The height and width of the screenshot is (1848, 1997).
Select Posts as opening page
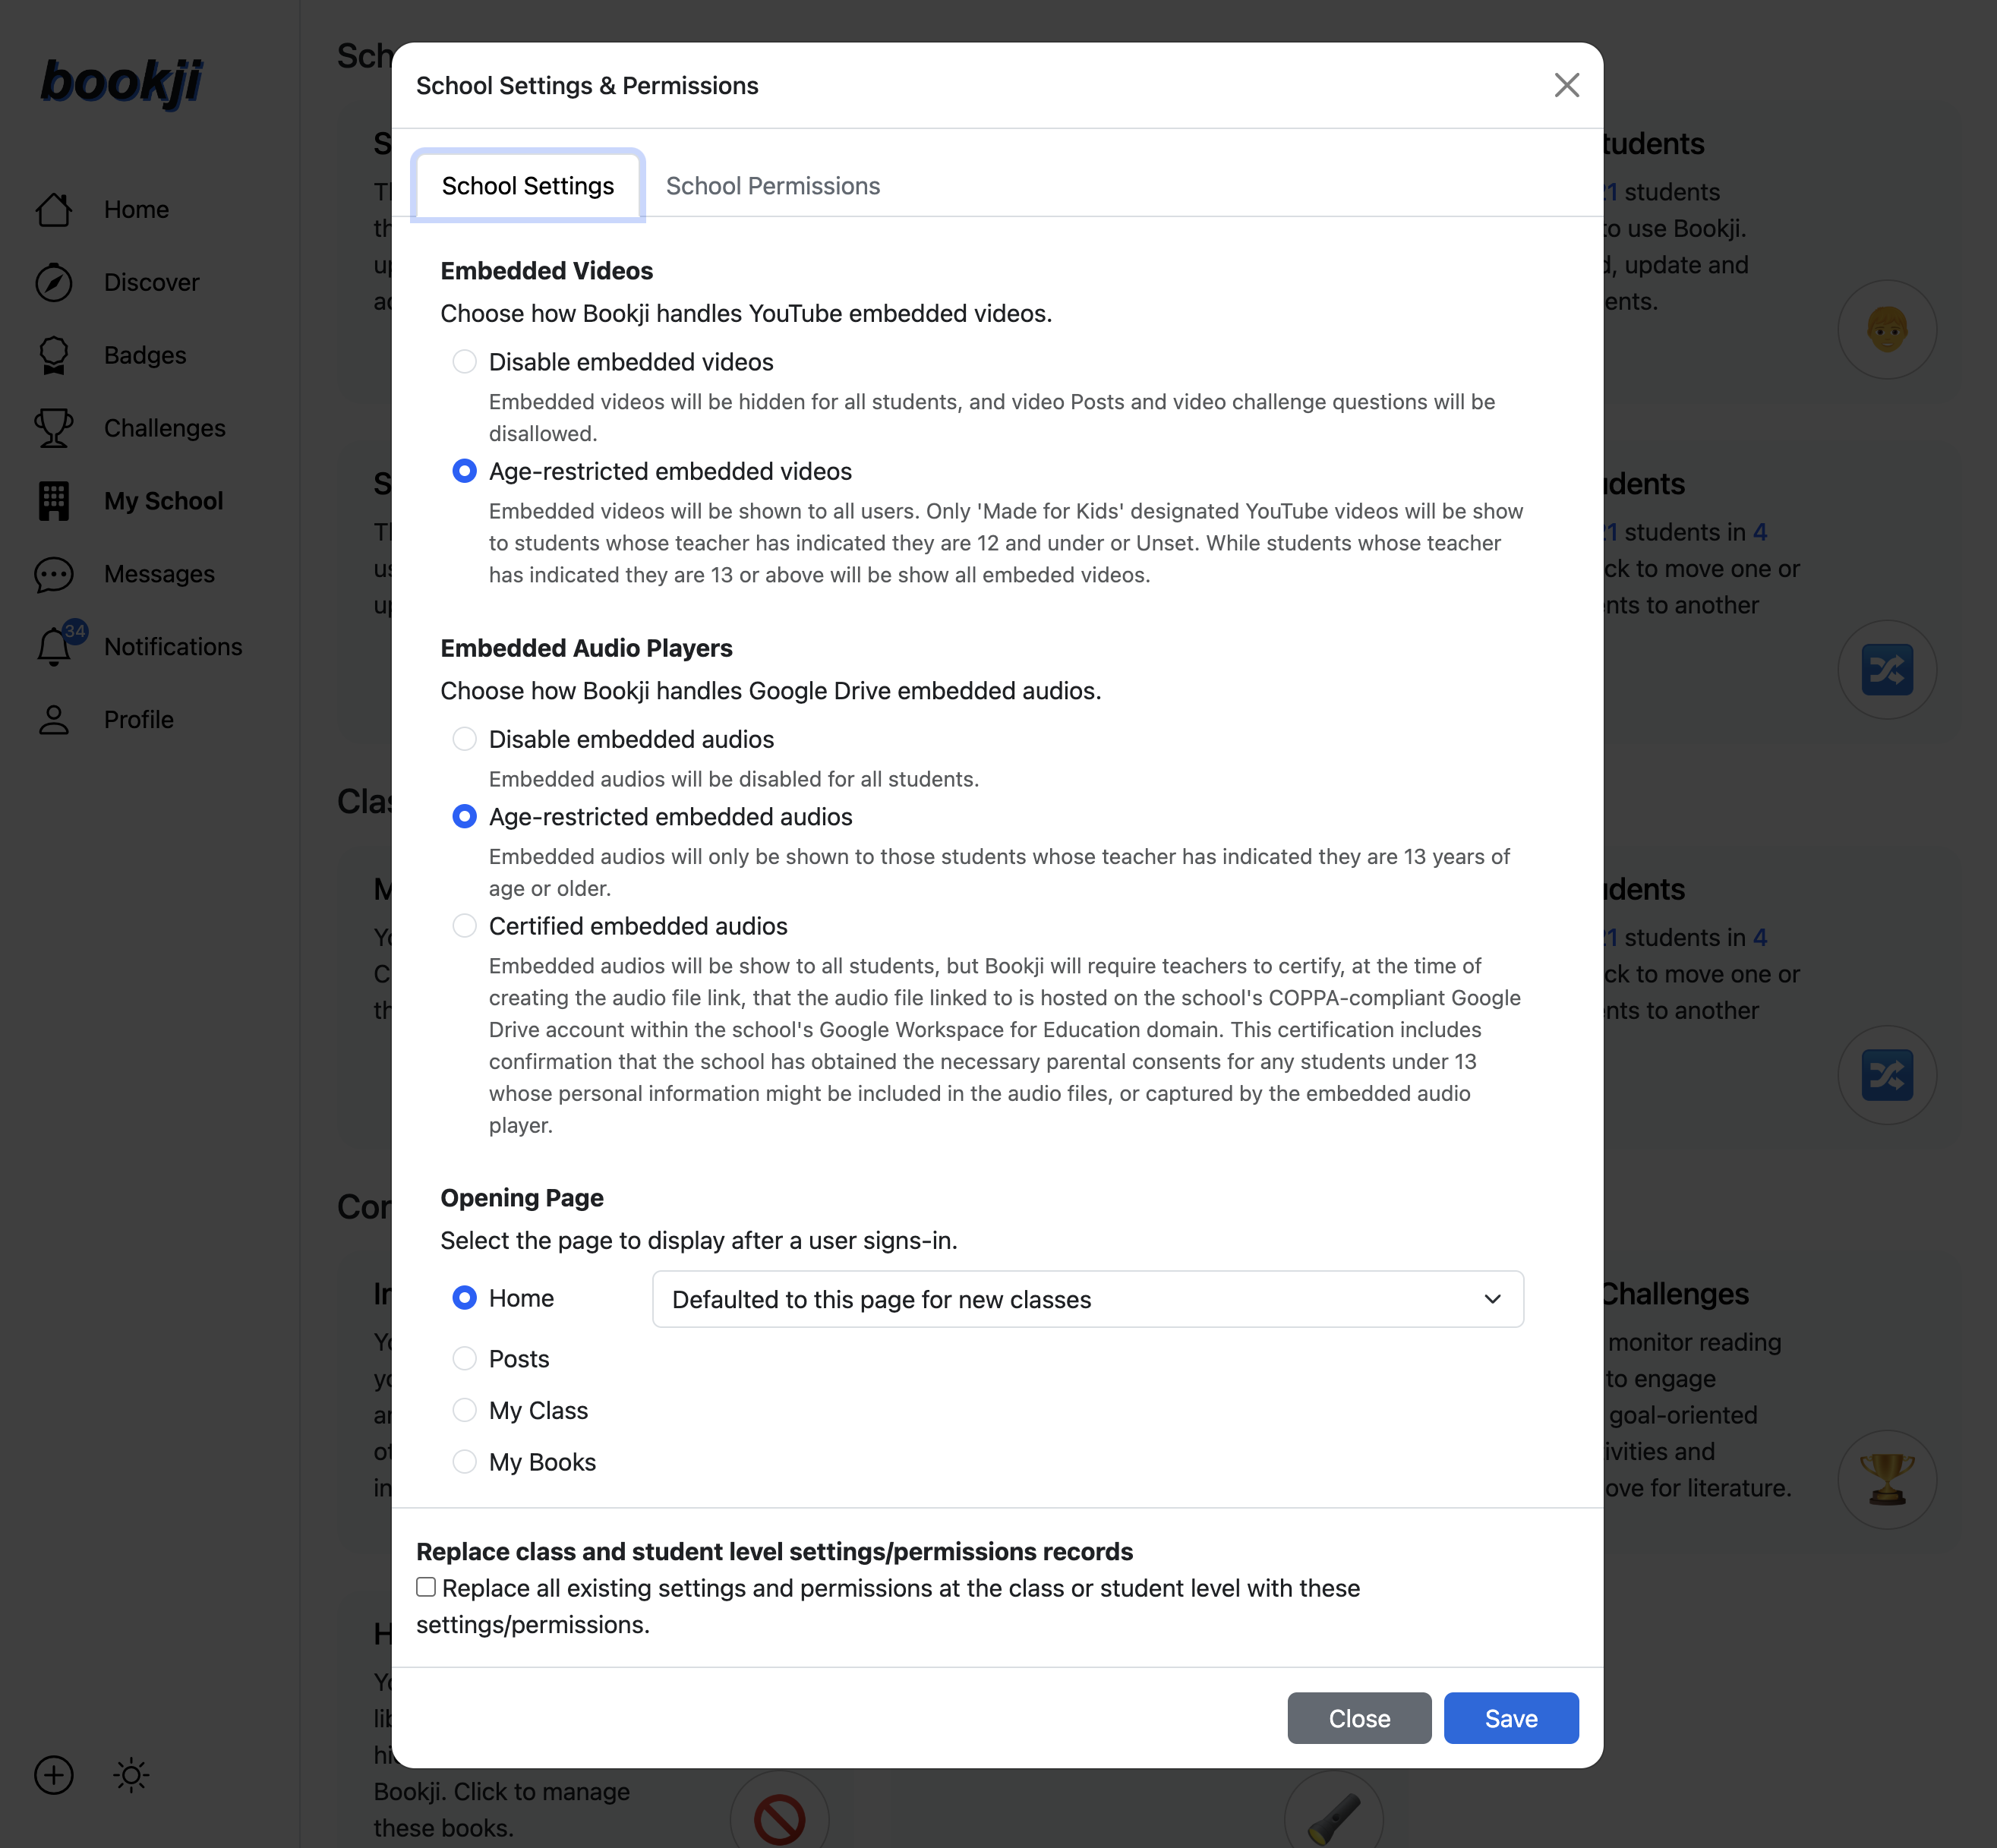[x=465, y=1359]
